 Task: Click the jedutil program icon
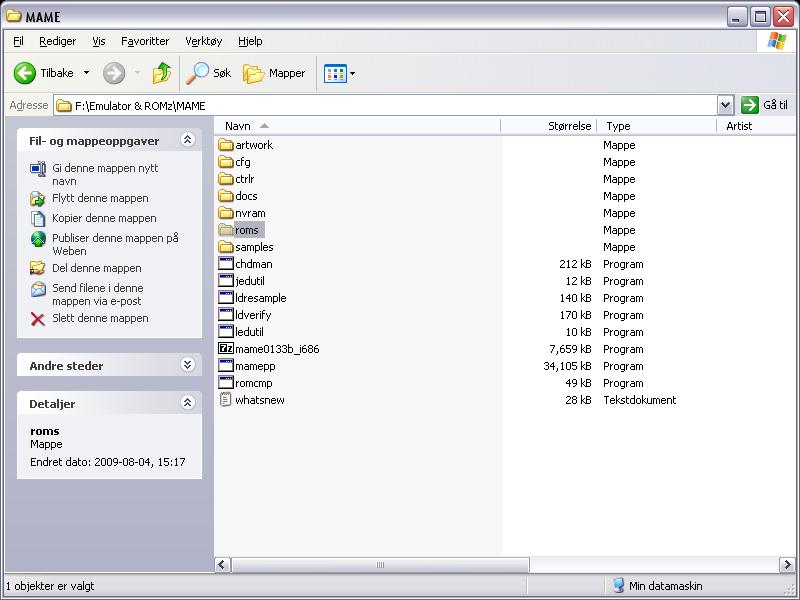pyautogui.click(x=226, y=281)
